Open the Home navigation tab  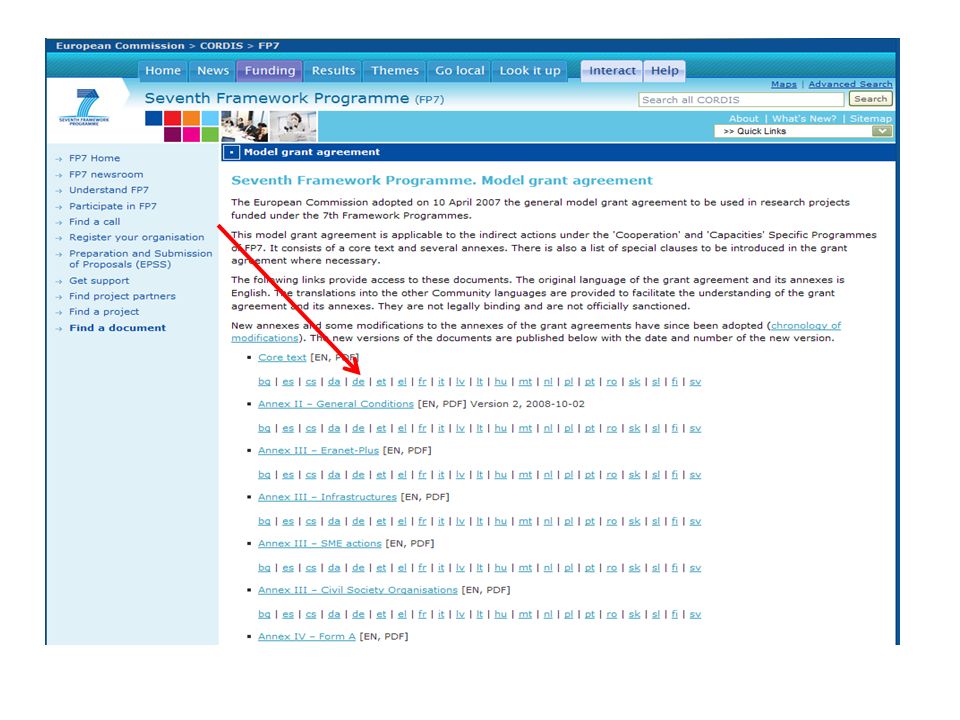pyautogui.click(x=163, y=70)
